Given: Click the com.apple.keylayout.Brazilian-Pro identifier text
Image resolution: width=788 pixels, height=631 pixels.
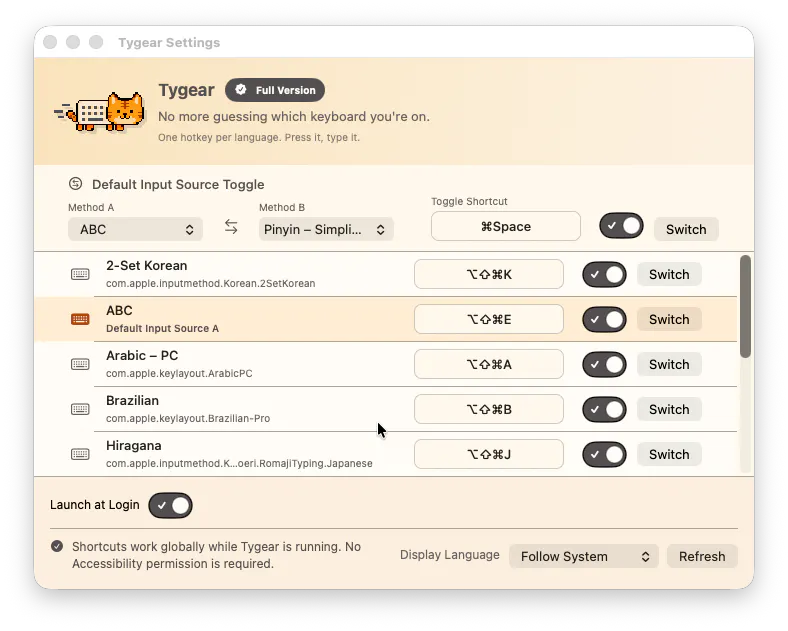Looking at the screenshot, I should pyautogui.click(x=188, y=418).
